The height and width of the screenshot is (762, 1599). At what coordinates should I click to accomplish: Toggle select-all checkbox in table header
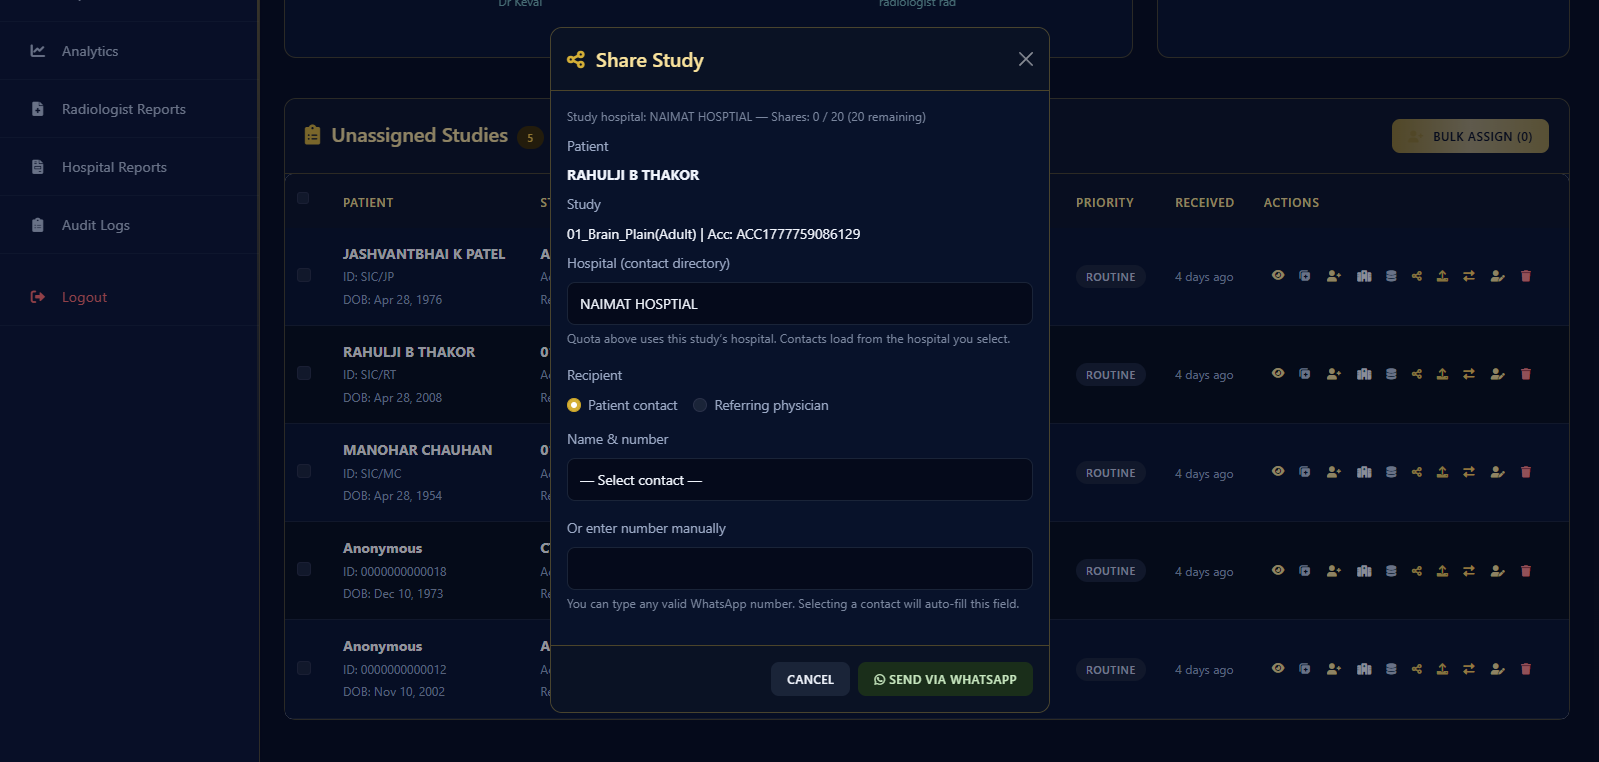[x=303, y=198]
